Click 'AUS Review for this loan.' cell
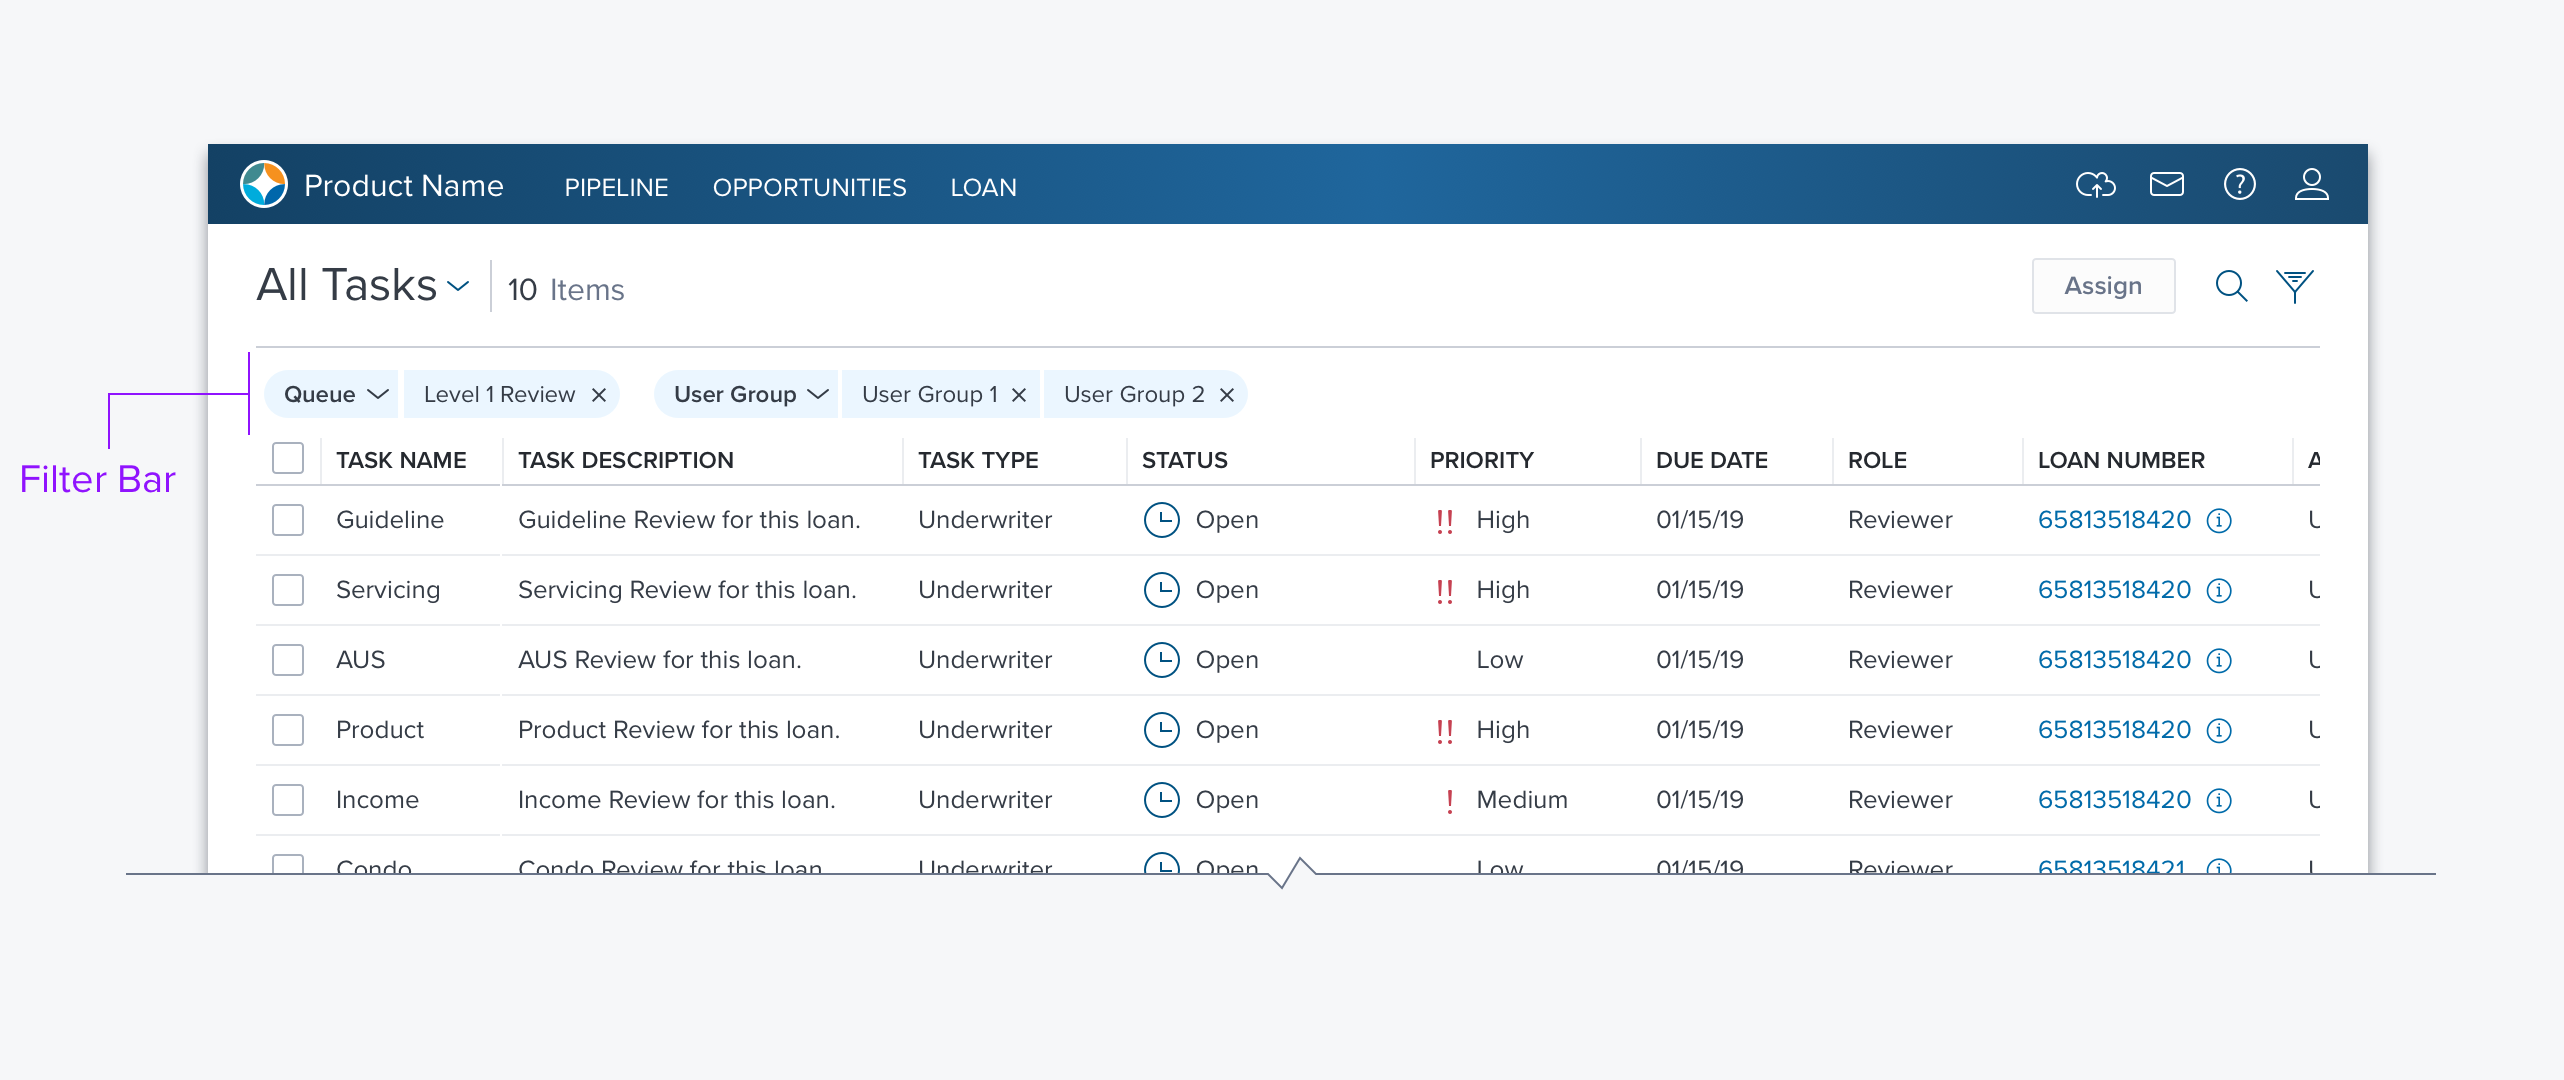The image size is (2564, 1080). click(x=660, y=660)
